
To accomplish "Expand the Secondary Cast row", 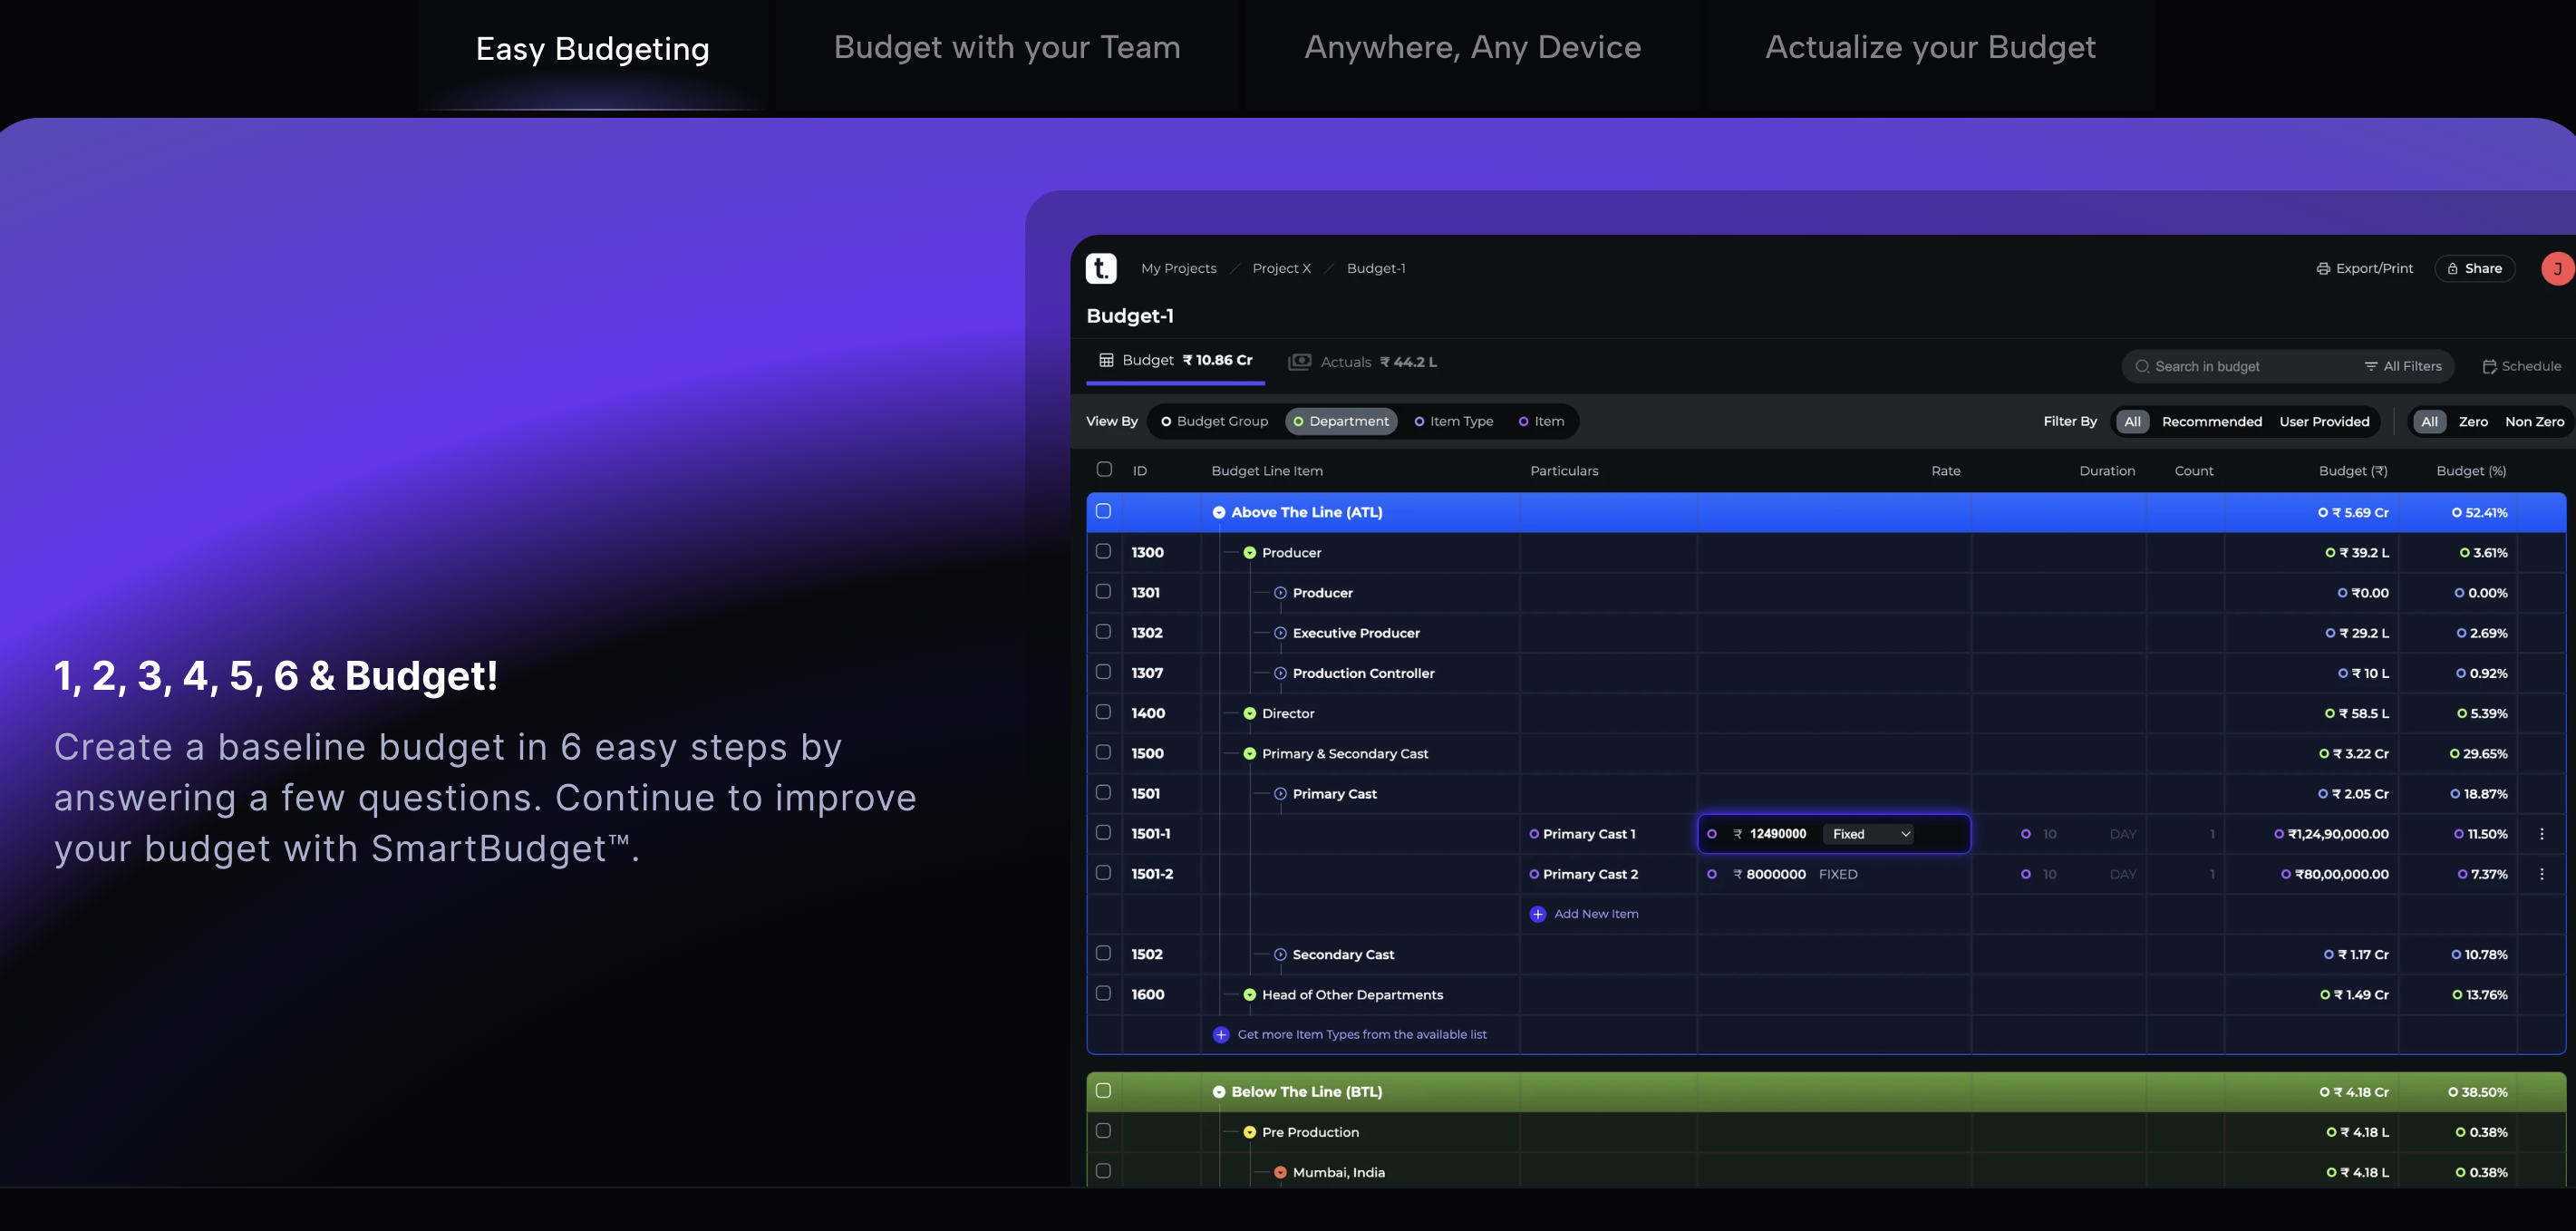I will point(1280,955).
